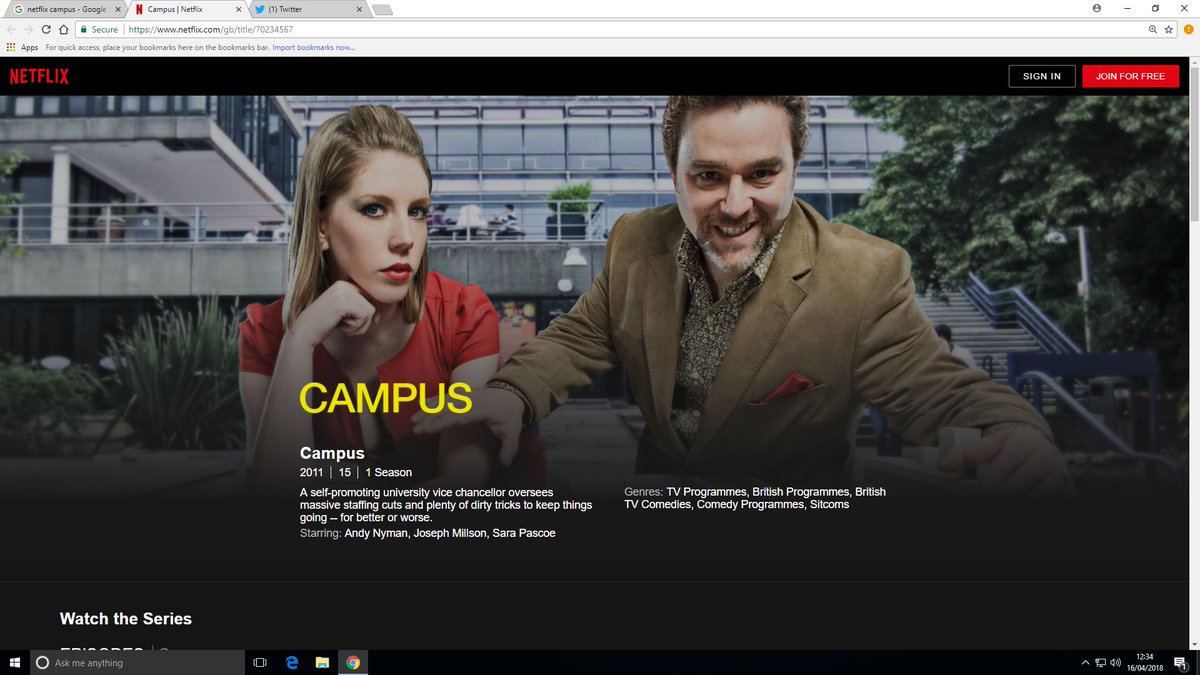Click the Watch the Series heading
The height and width of the screenshot is (675, 1200).
tap(126, 619)
